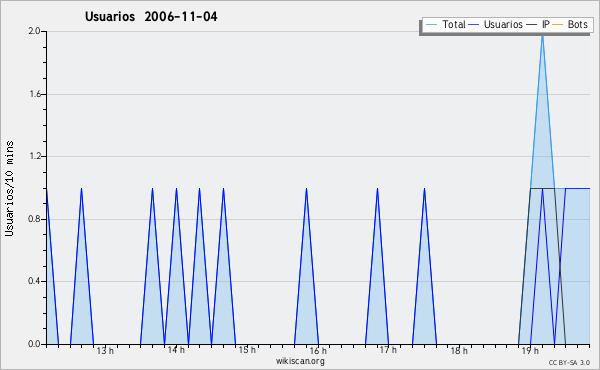The height and width of the screenshot is (370, 600).
Task: Click the y-axis value 1.2
Action: [x=34, y=156]
